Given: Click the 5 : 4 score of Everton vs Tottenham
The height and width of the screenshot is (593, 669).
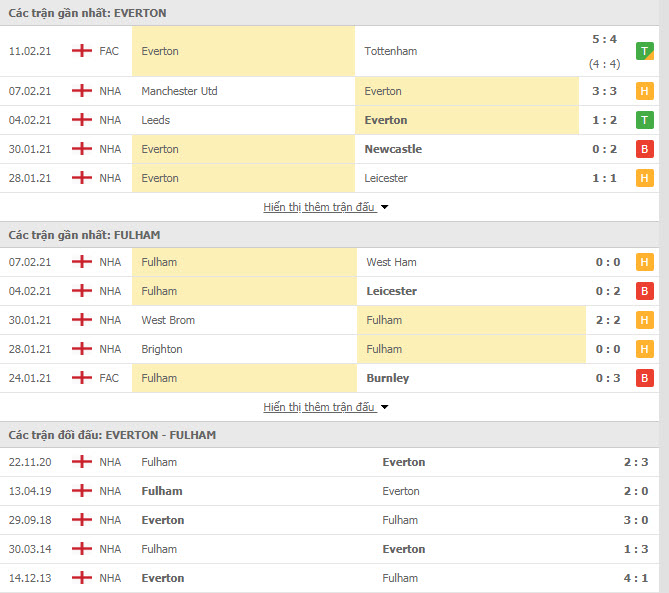Looking at the screenshot, I should (x=604, y=40).
